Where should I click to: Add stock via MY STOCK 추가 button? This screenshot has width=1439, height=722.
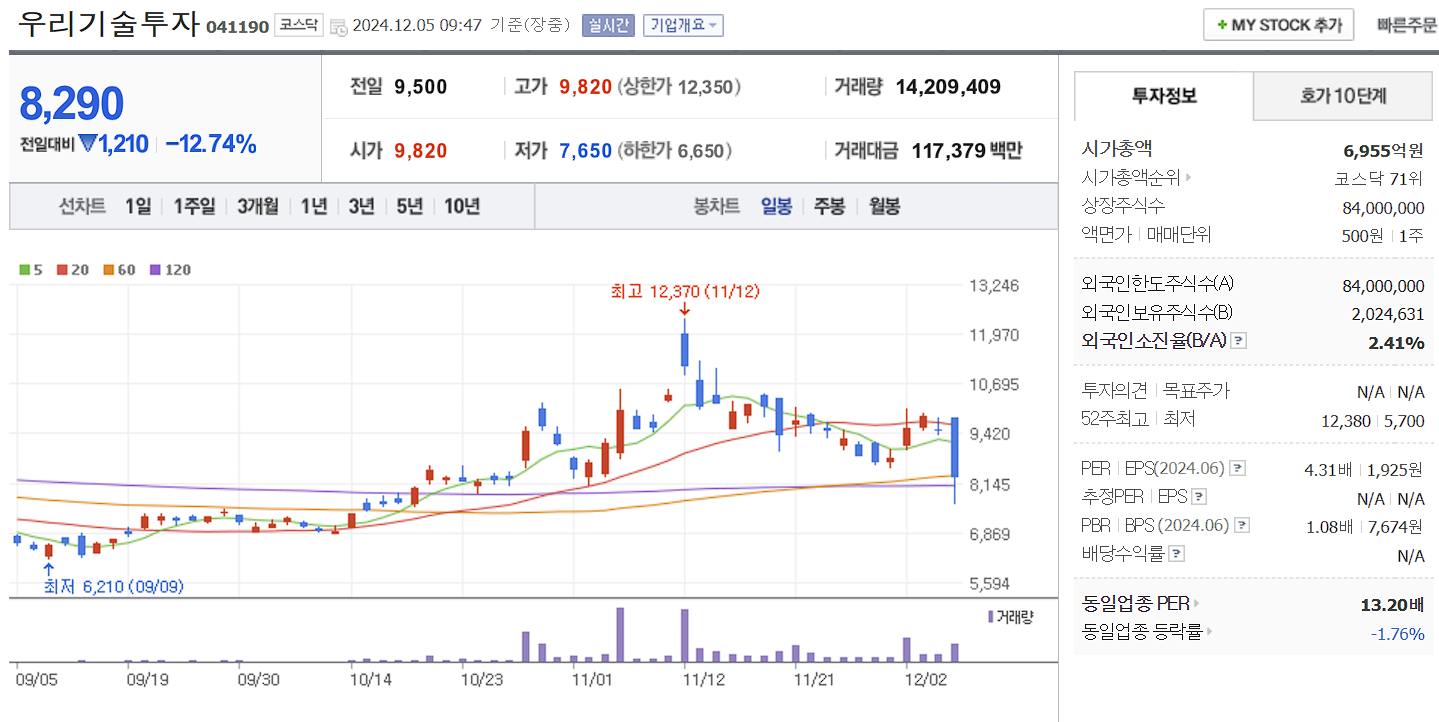point(1278,24)
